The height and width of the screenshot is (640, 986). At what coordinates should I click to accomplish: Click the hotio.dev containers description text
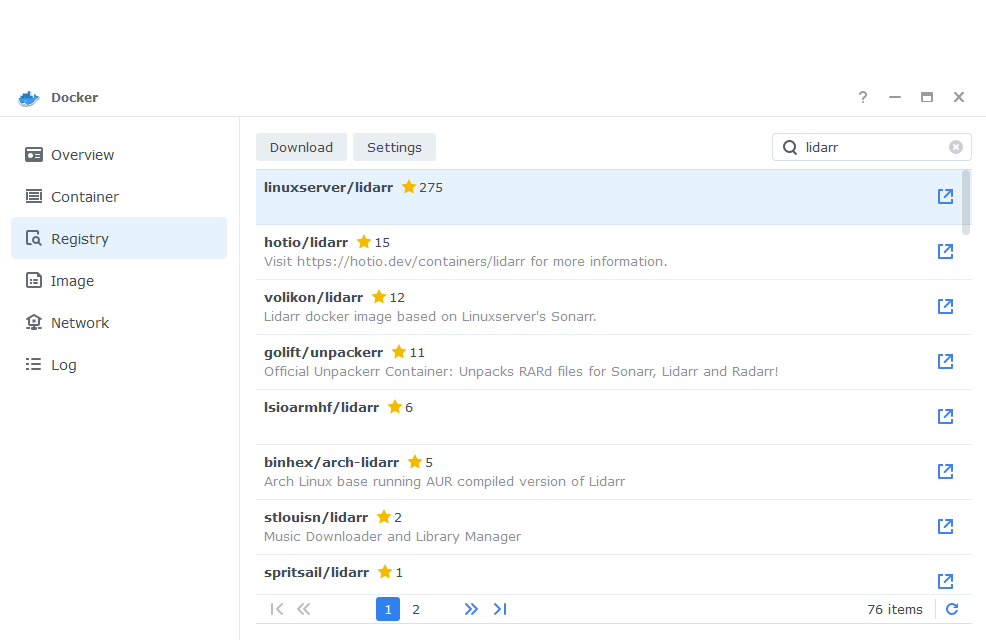tap(465, 262)
